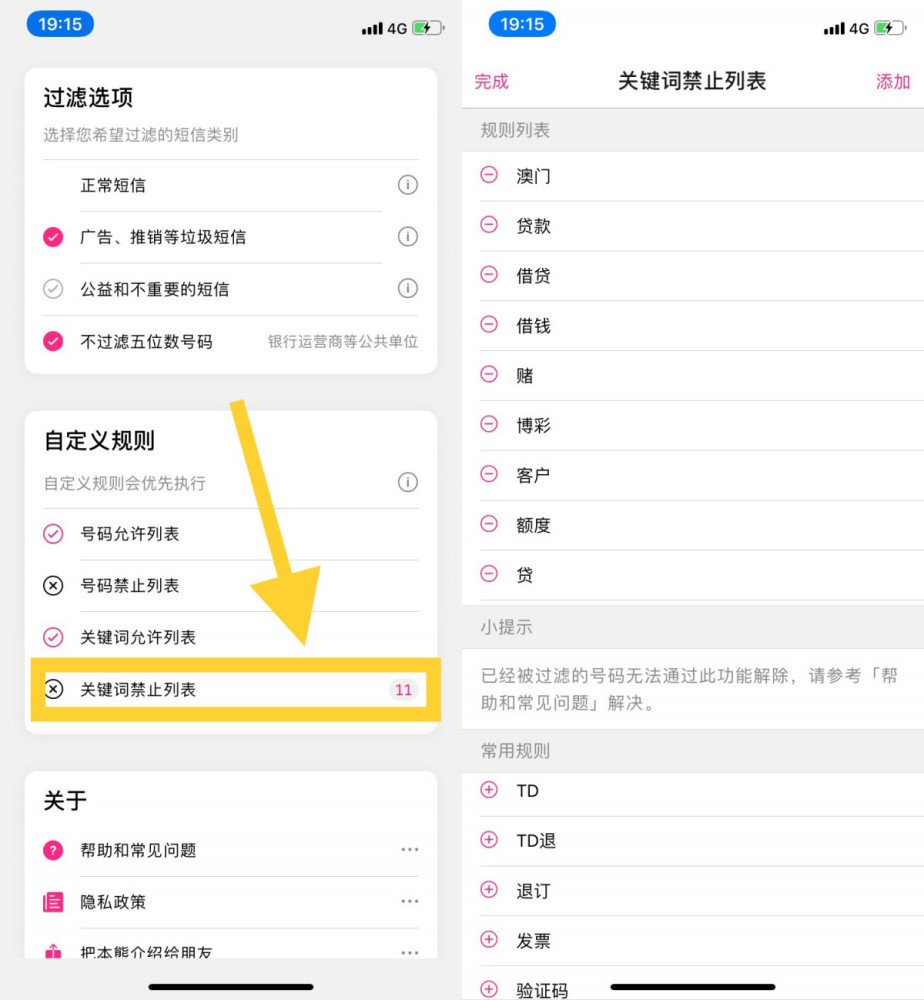Select 关键词允许列表 row
The height and width of the screenshot is (1000, 924).
231,637
